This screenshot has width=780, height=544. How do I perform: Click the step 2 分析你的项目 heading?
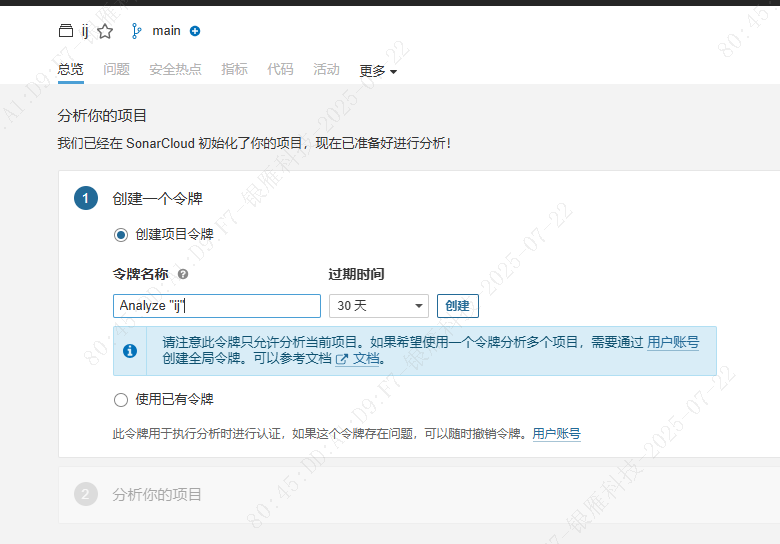click(x=157, y=495)
